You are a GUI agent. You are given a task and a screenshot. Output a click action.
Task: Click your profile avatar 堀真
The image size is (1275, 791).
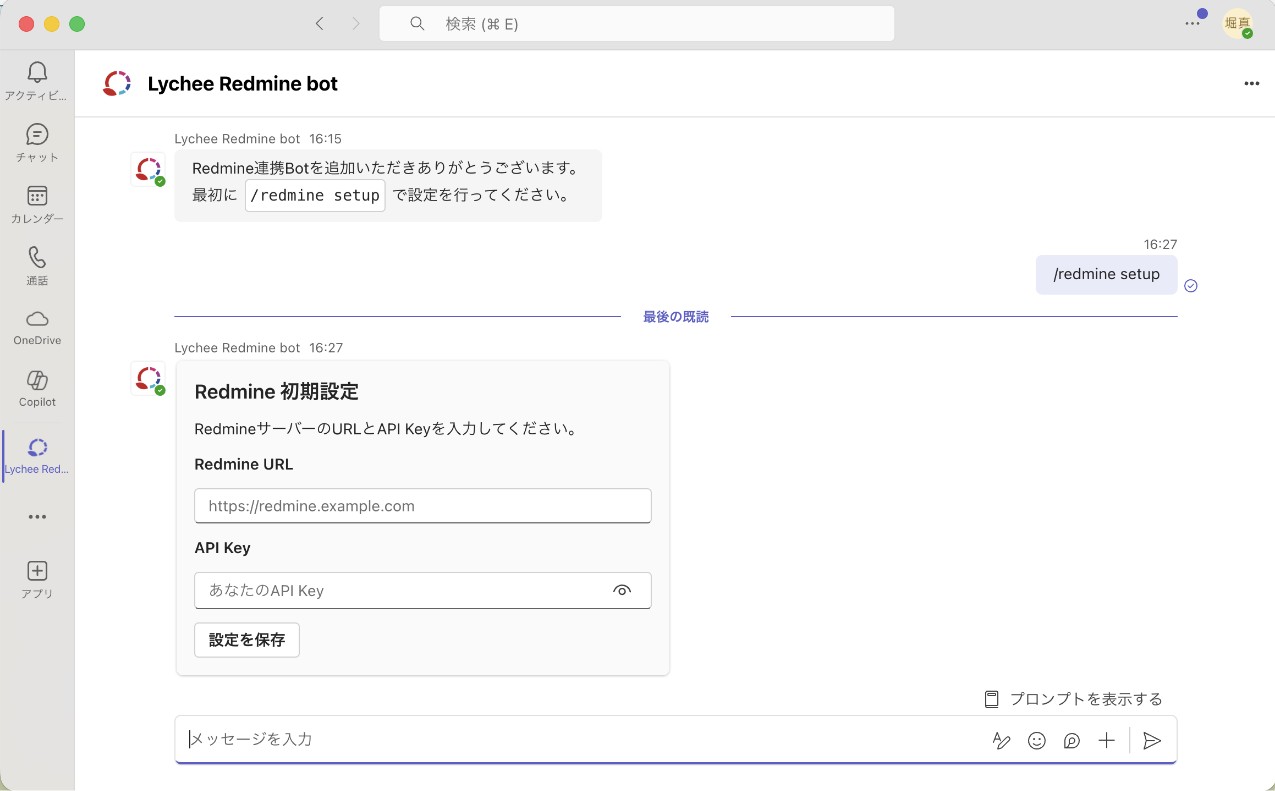tap(1237, 23)
